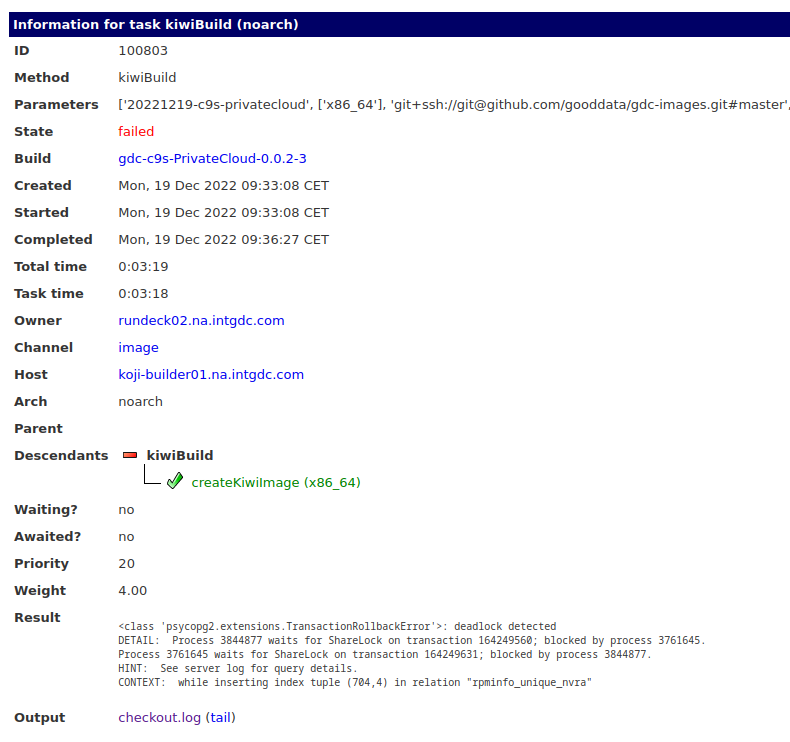790x742 pixels.
Task: Click the red 'failed' state text
Action: click(x=136, y=131)
